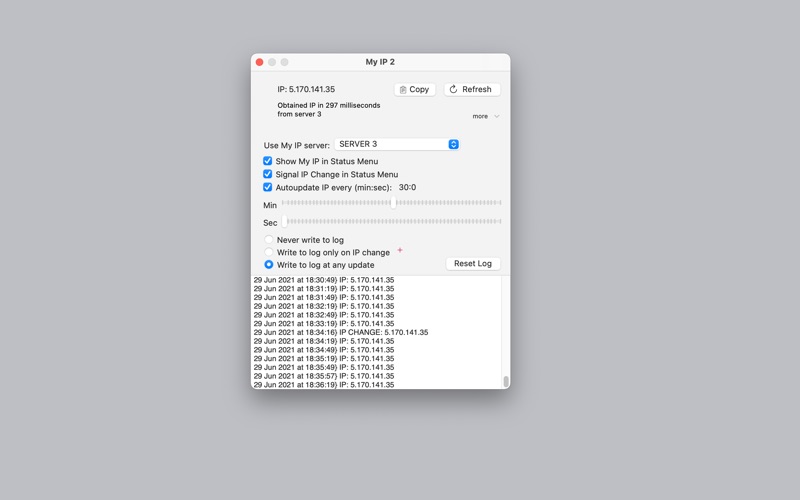The width and height of the screenshot is (800, 500).
Task: Click the 18:35:57 log entry
Action: click(x=324, y=376)
